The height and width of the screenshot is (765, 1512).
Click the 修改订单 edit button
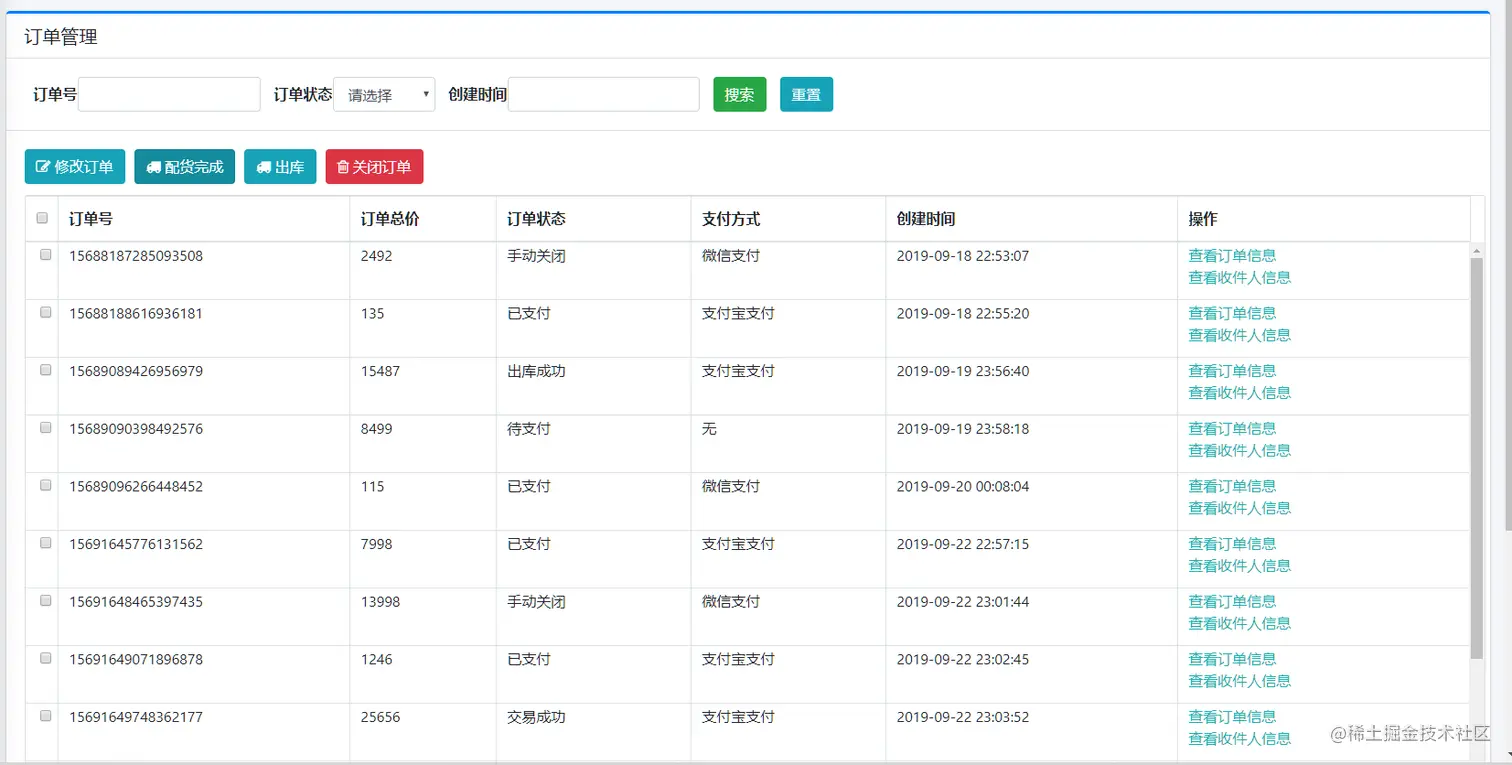click(x=75, y=167)
